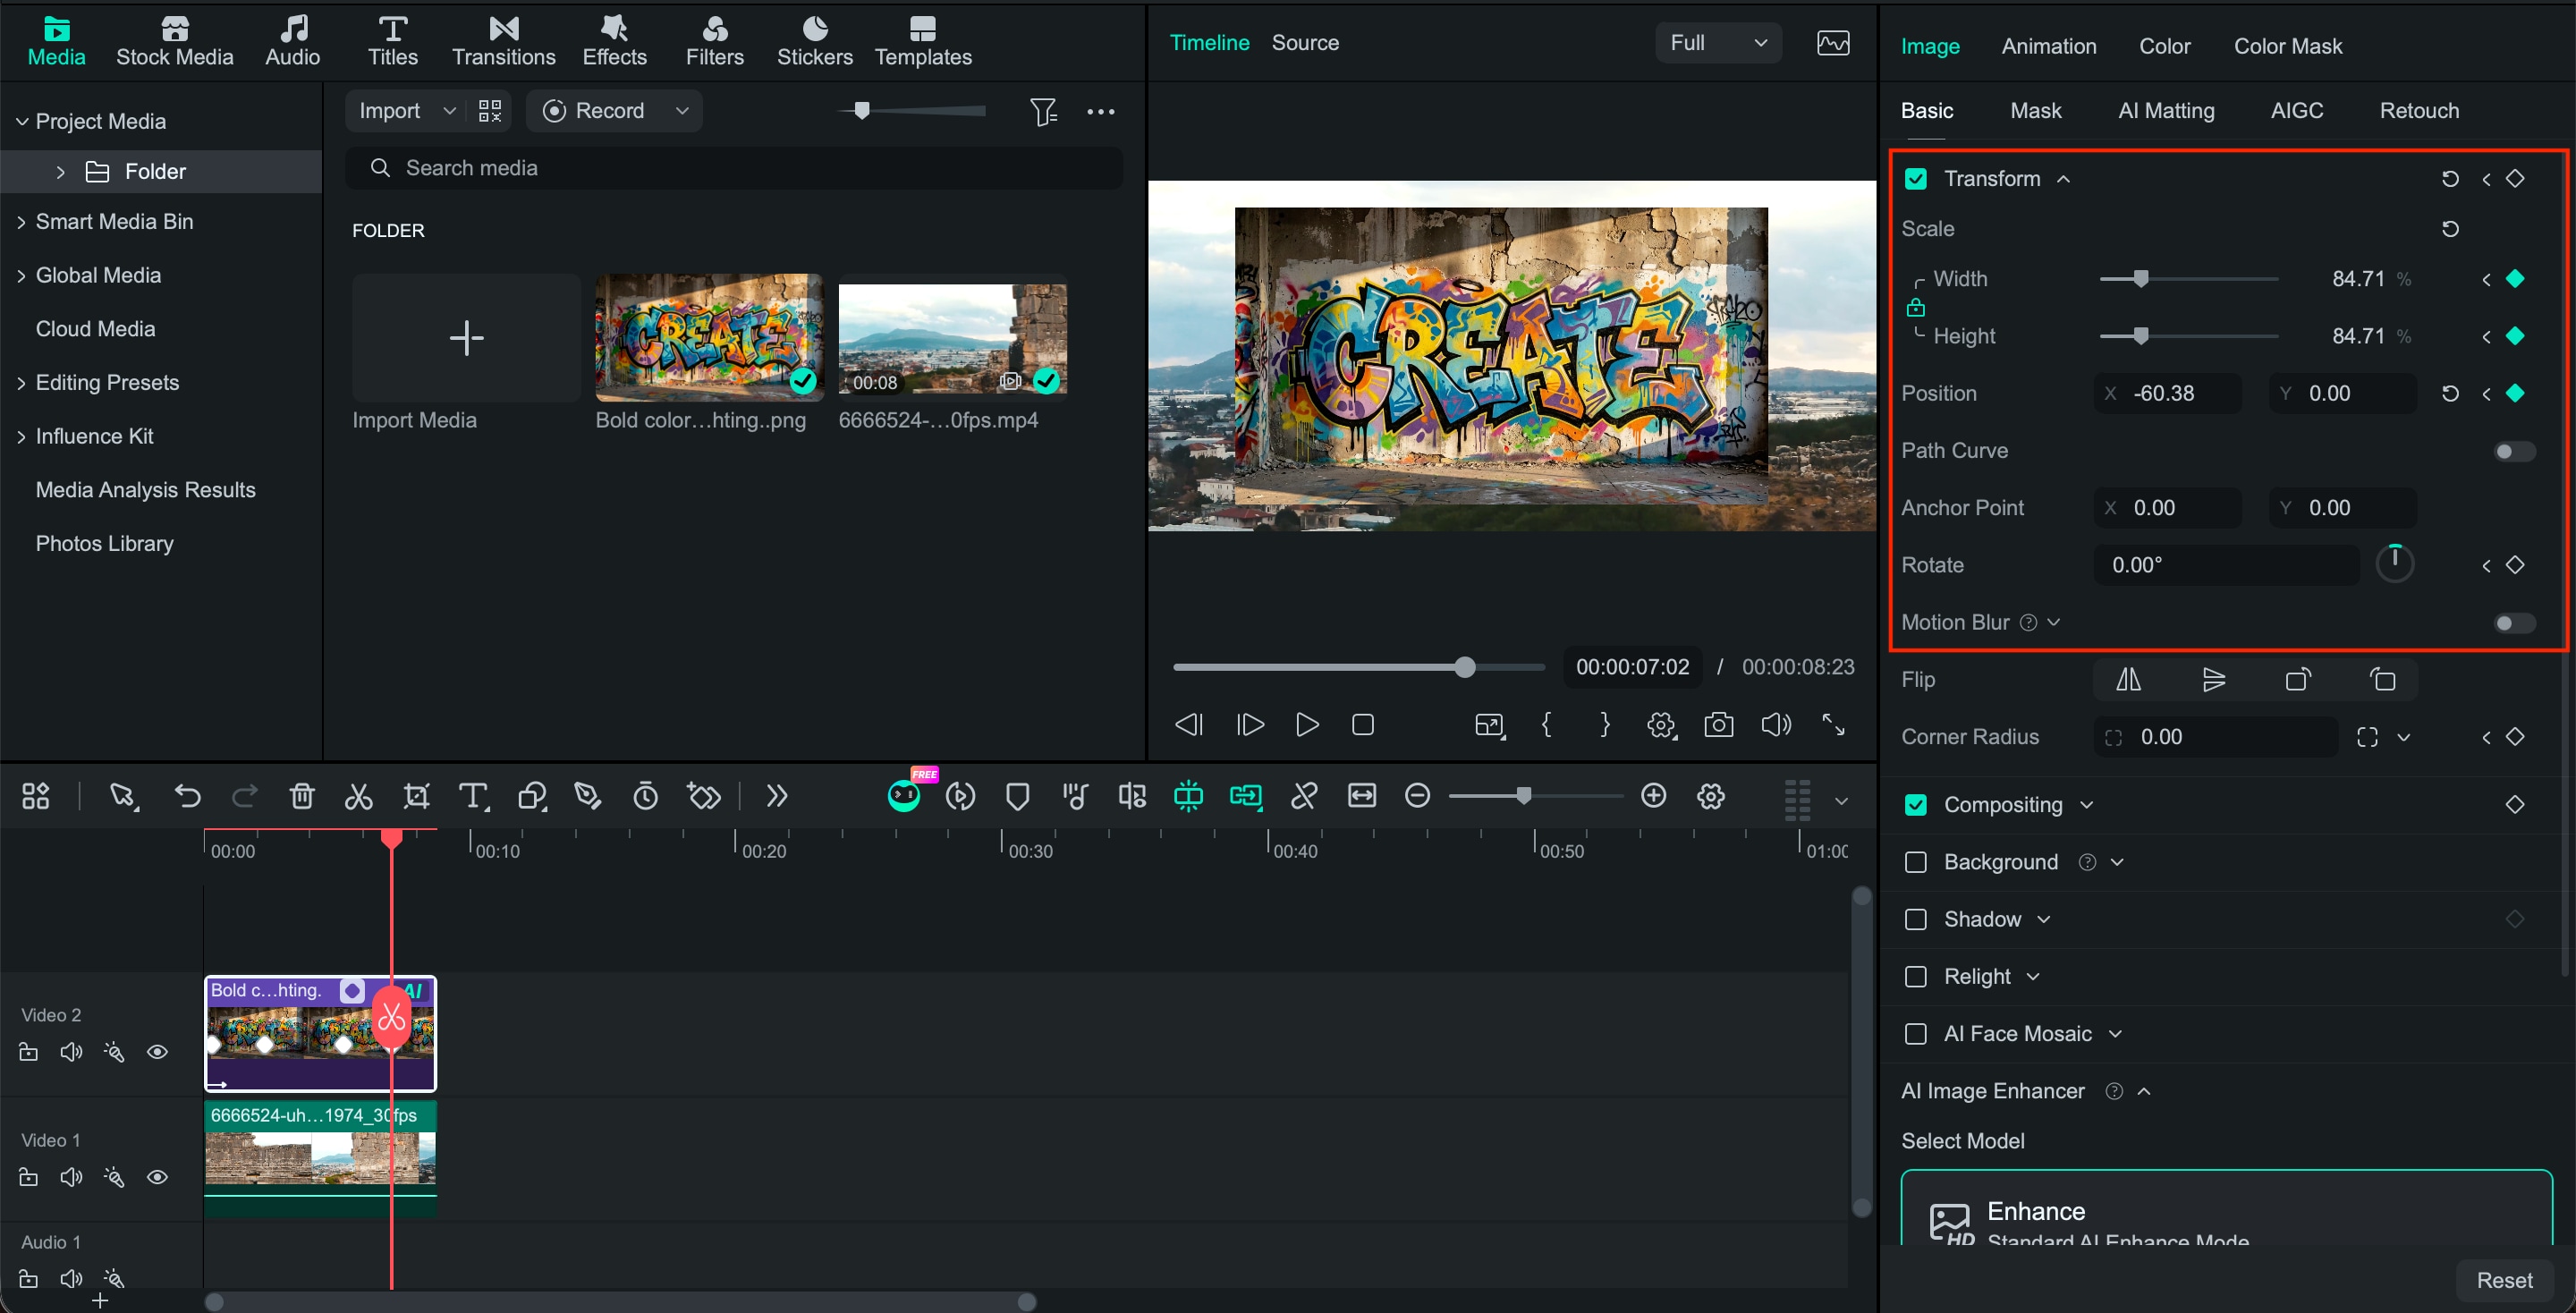
Task: Click the split scissors icon in timeline toolbar
Action: tap(358, 796)
